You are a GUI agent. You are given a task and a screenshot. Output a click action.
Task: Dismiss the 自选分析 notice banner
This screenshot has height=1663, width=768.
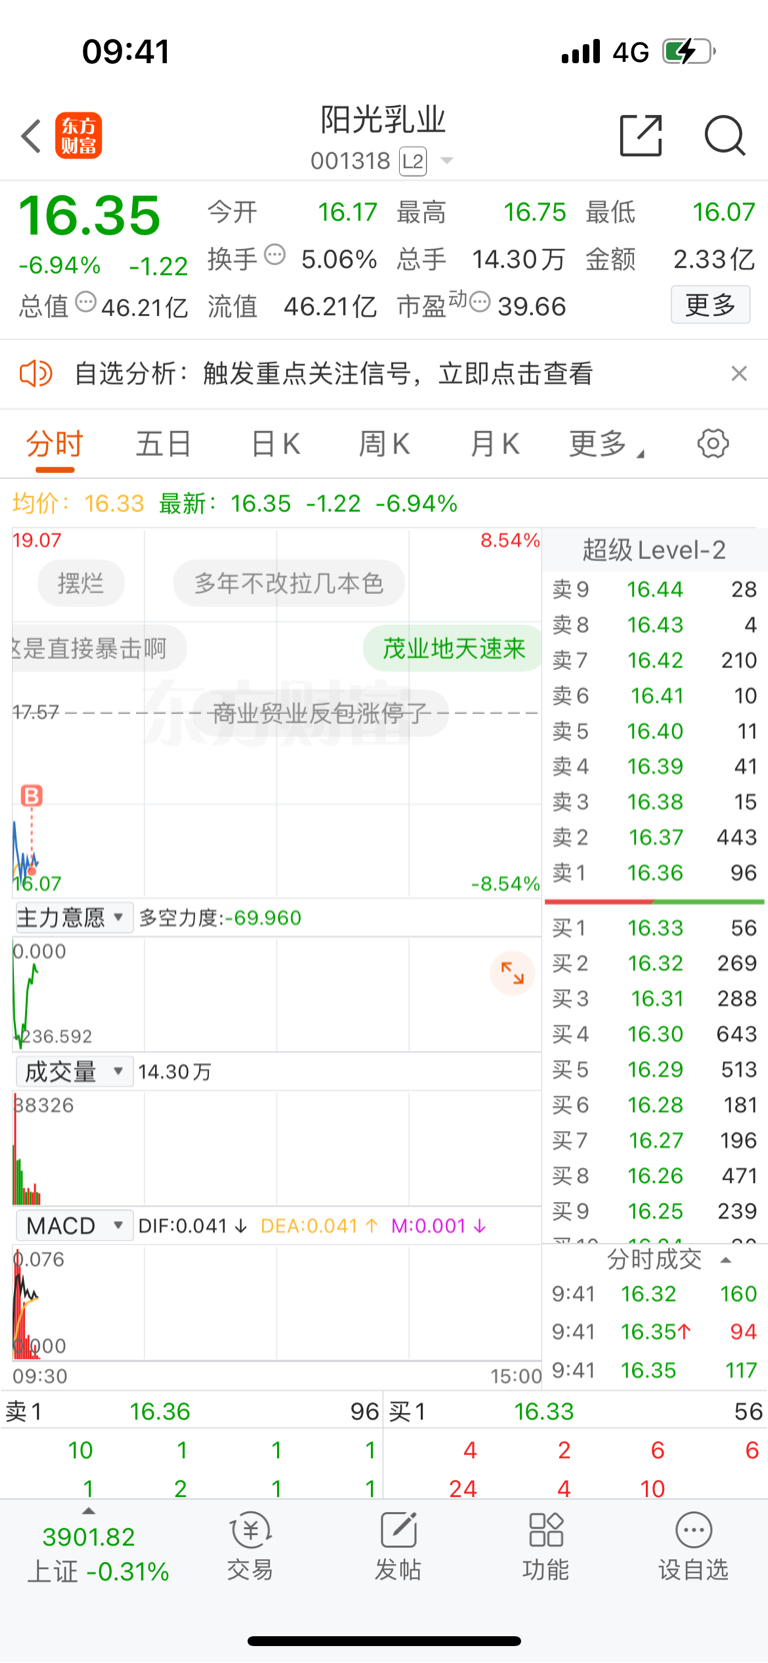(739, 373)
